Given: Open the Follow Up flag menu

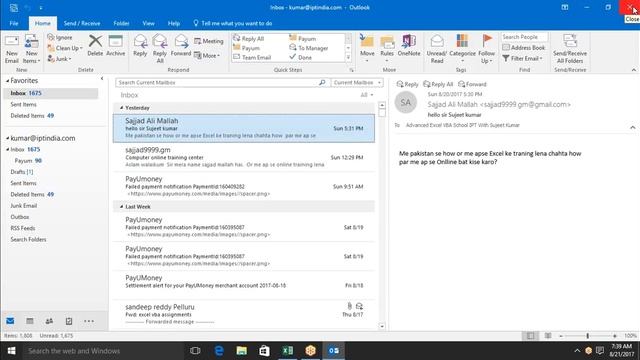Looking at the screenshot, I should tap(487, 49).
